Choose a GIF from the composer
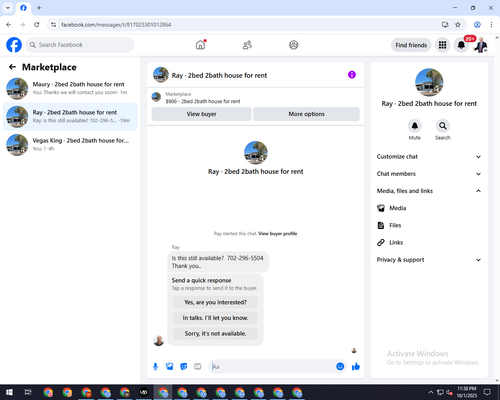 pos(198,367)
